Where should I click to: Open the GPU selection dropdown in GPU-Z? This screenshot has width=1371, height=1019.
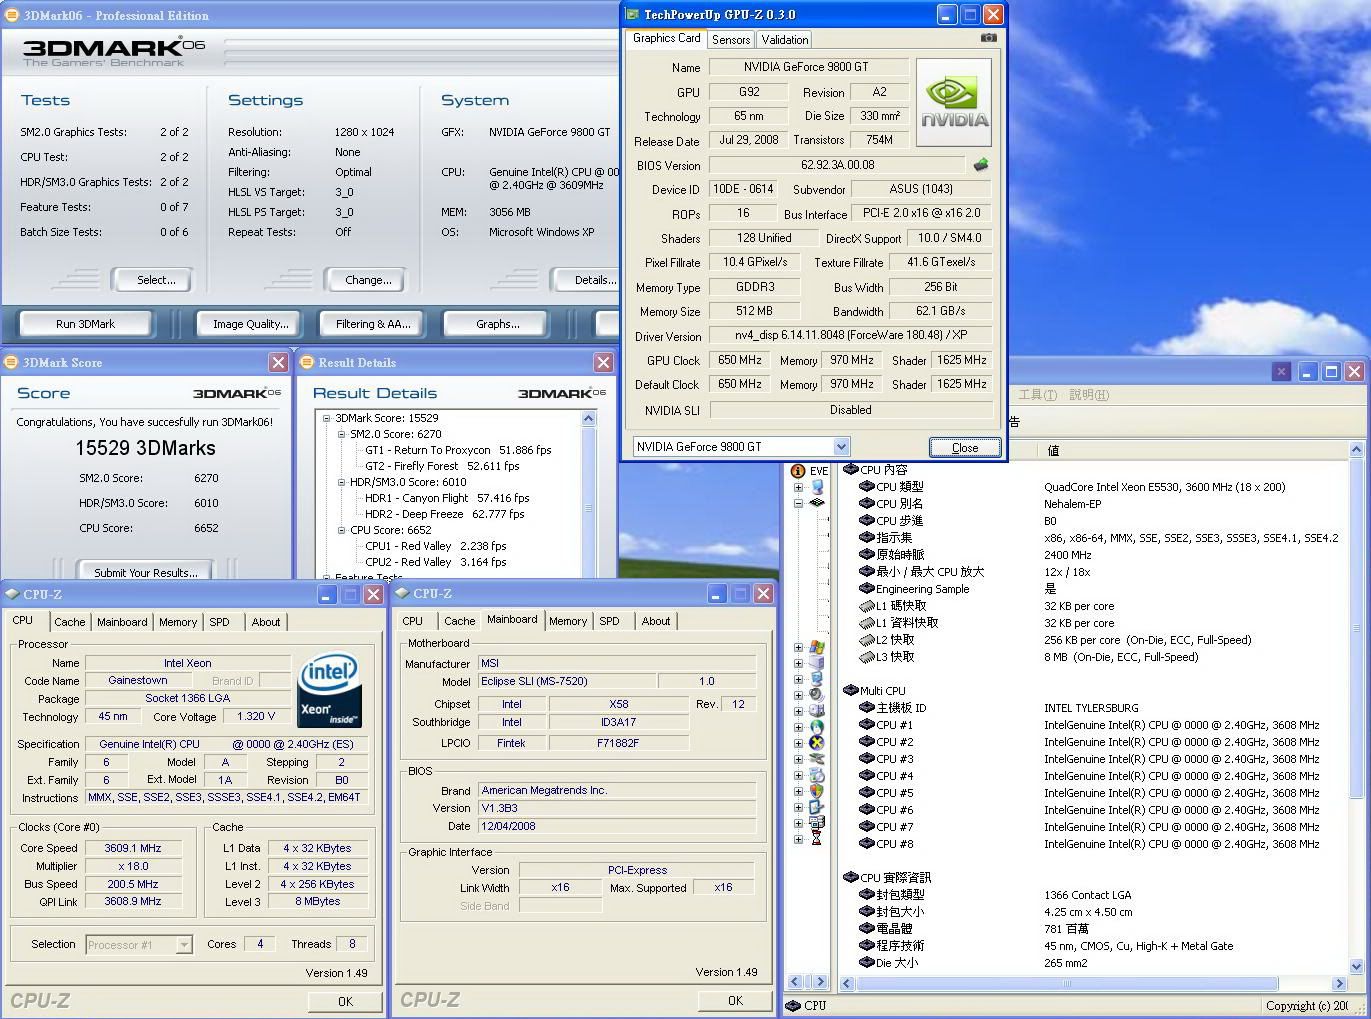[841, 447]
